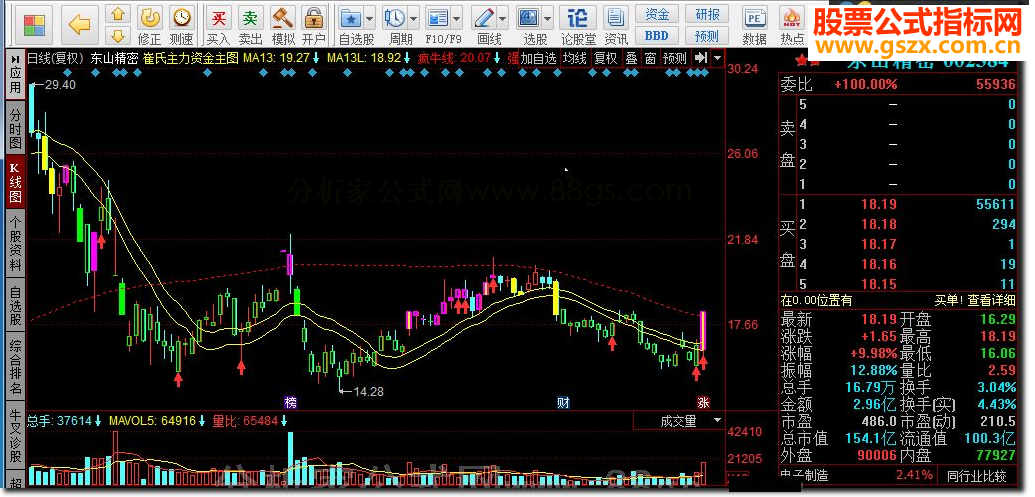Open the 资讯 news icon
The height and width of the screenshot is (497, 1035).
coord(616,18)
